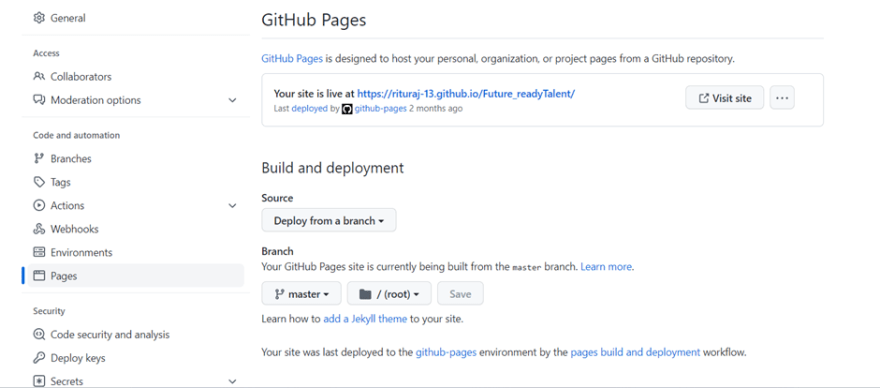This screenshot has width=880, height=388.
Task: Click the deployed link under site URL
Action: coord(309,108)
